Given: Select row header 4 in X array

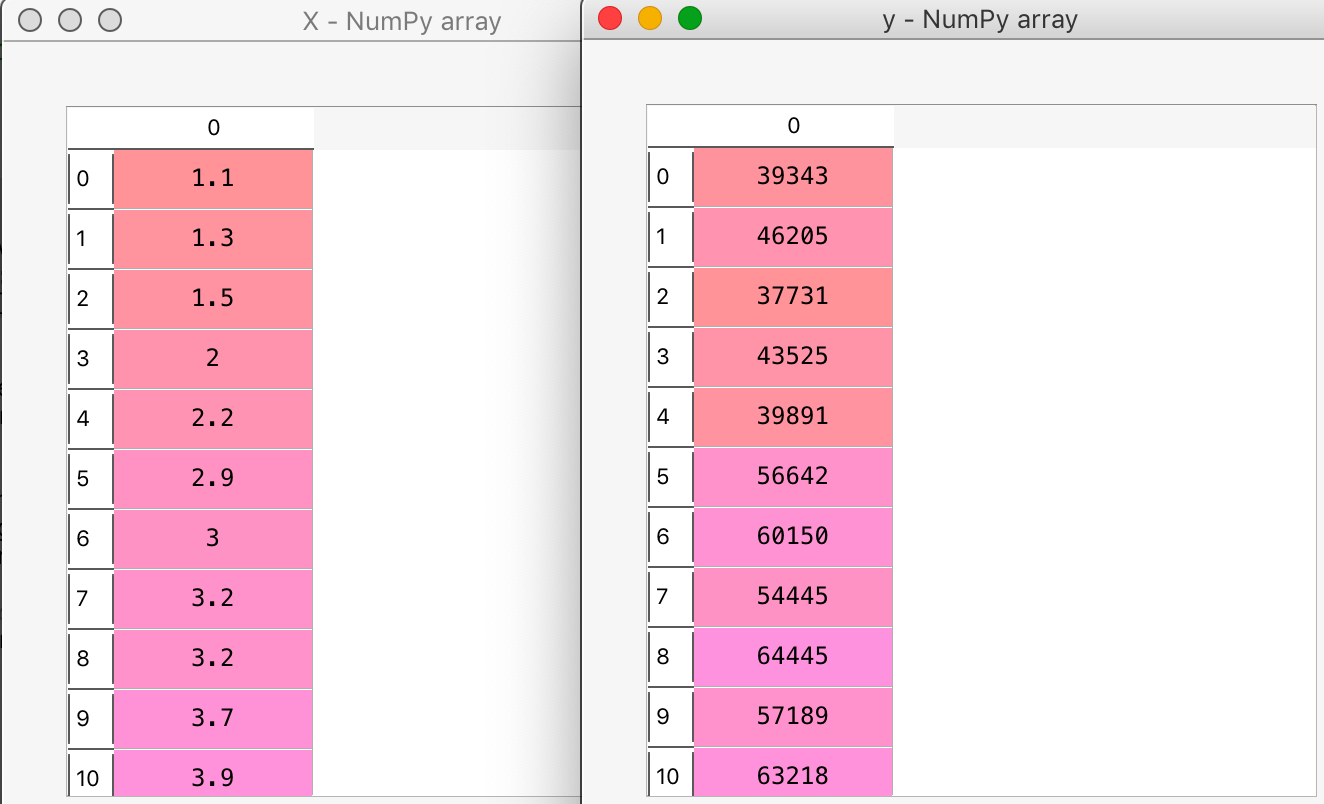Looking at the screenshot, I should tap(91, 419).
